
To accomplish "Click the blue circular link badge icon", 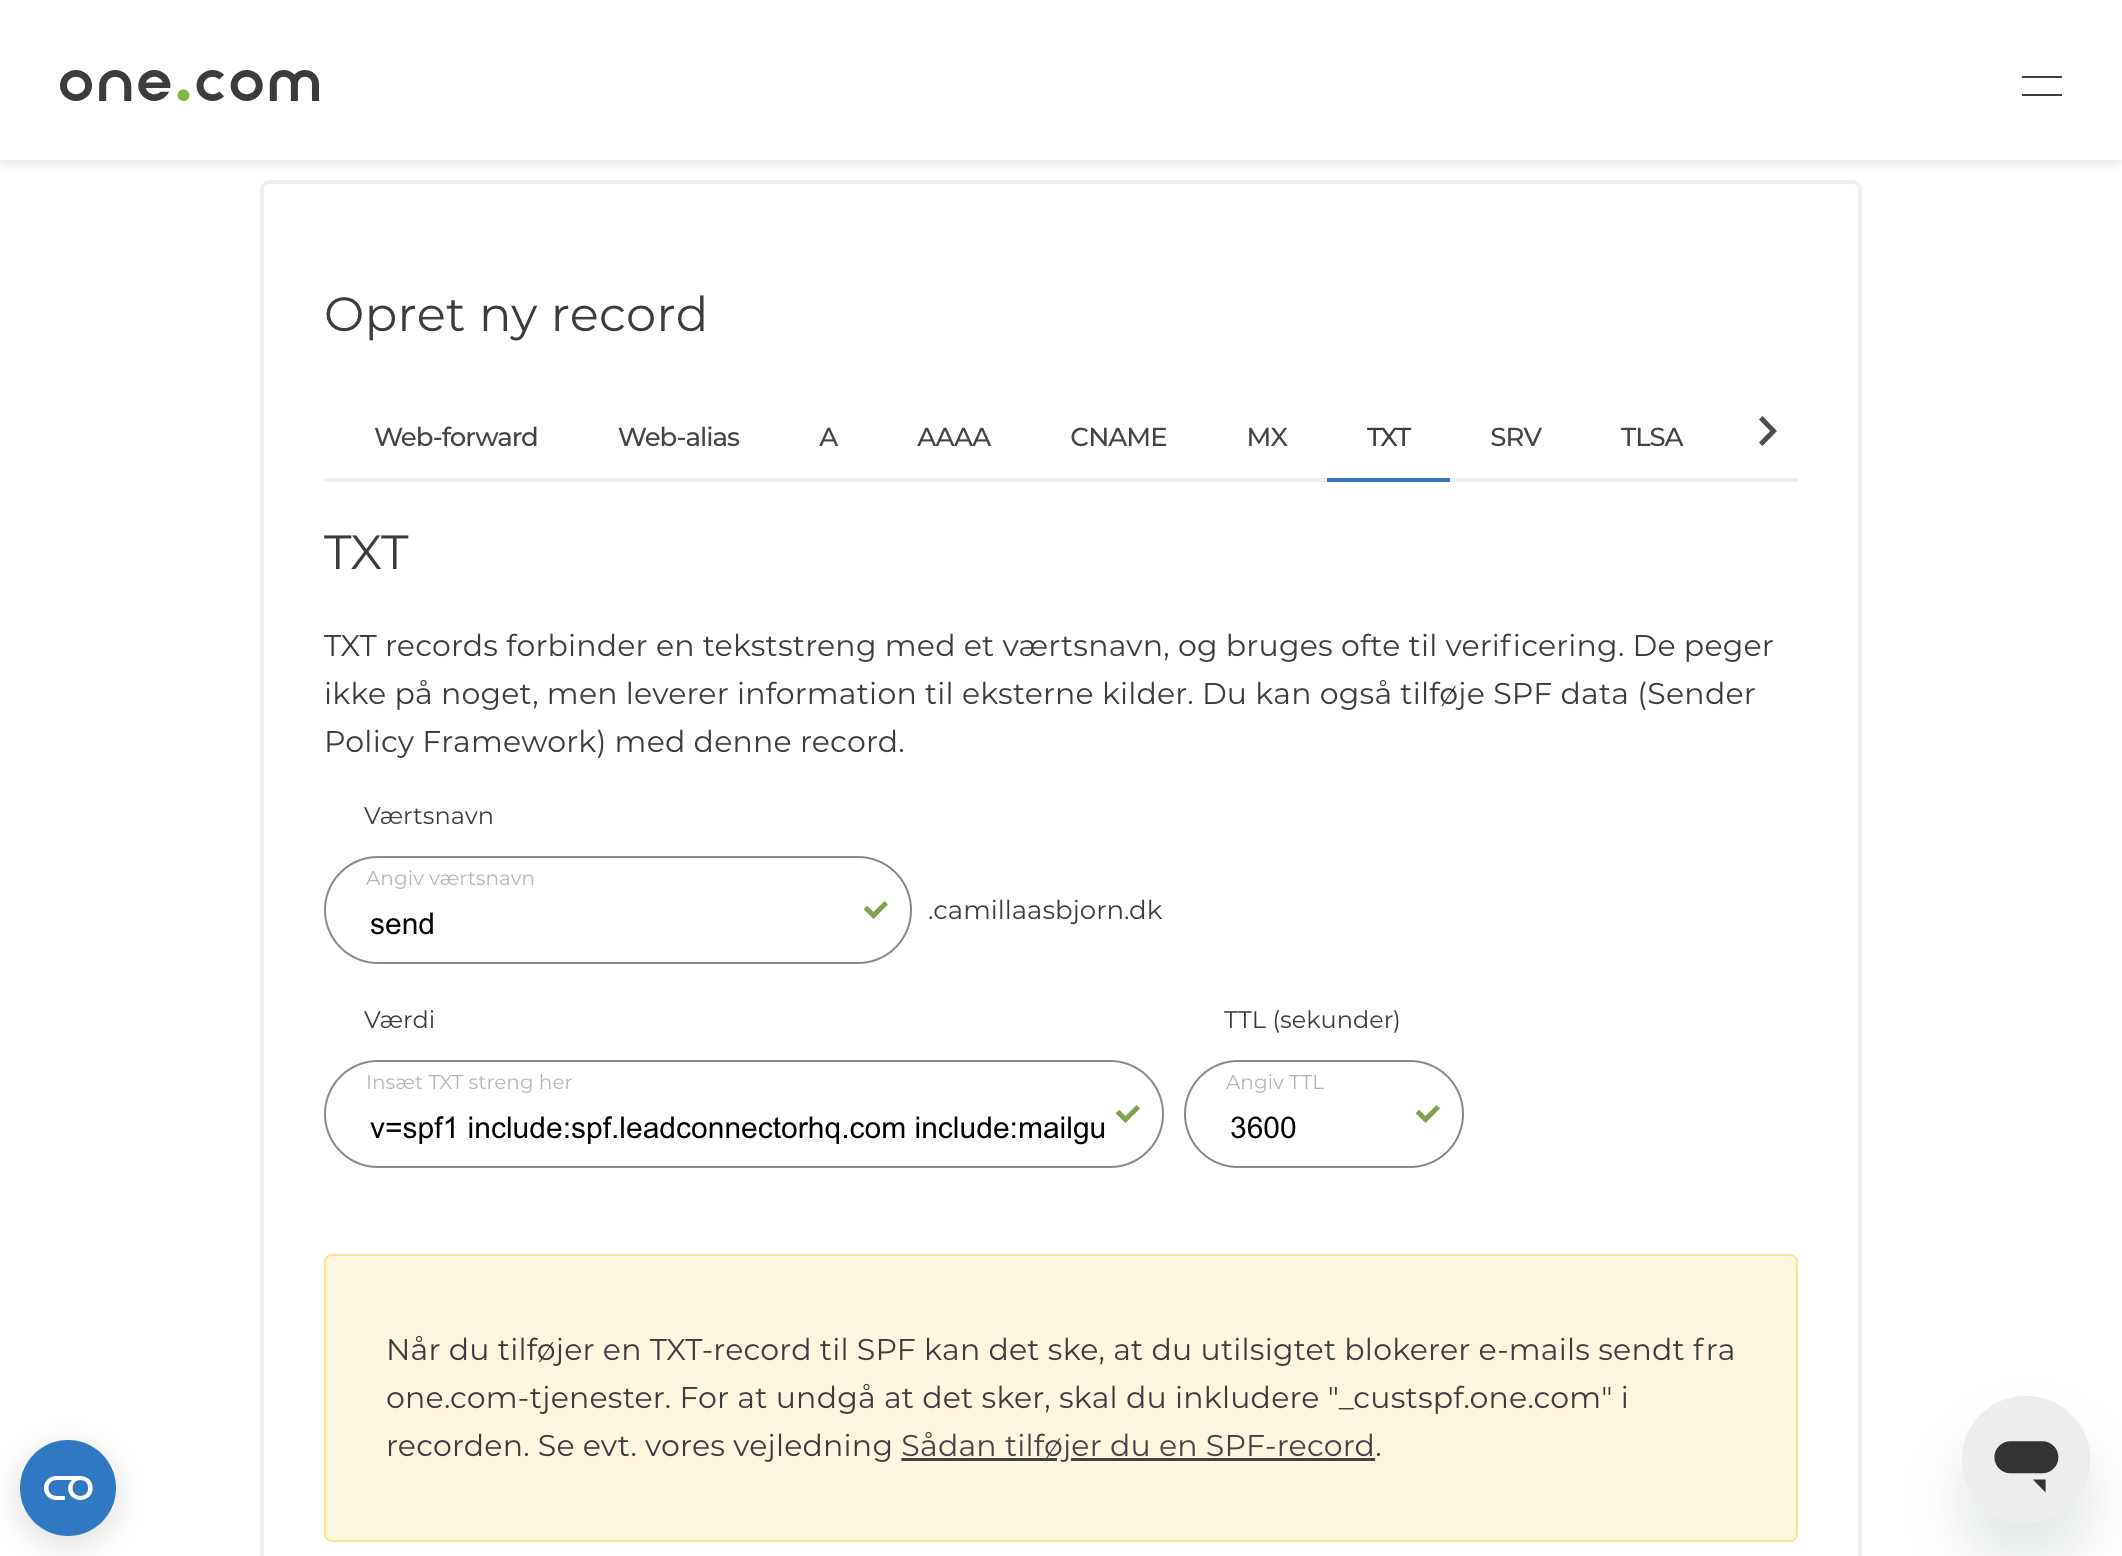I will coord(68,1487).
